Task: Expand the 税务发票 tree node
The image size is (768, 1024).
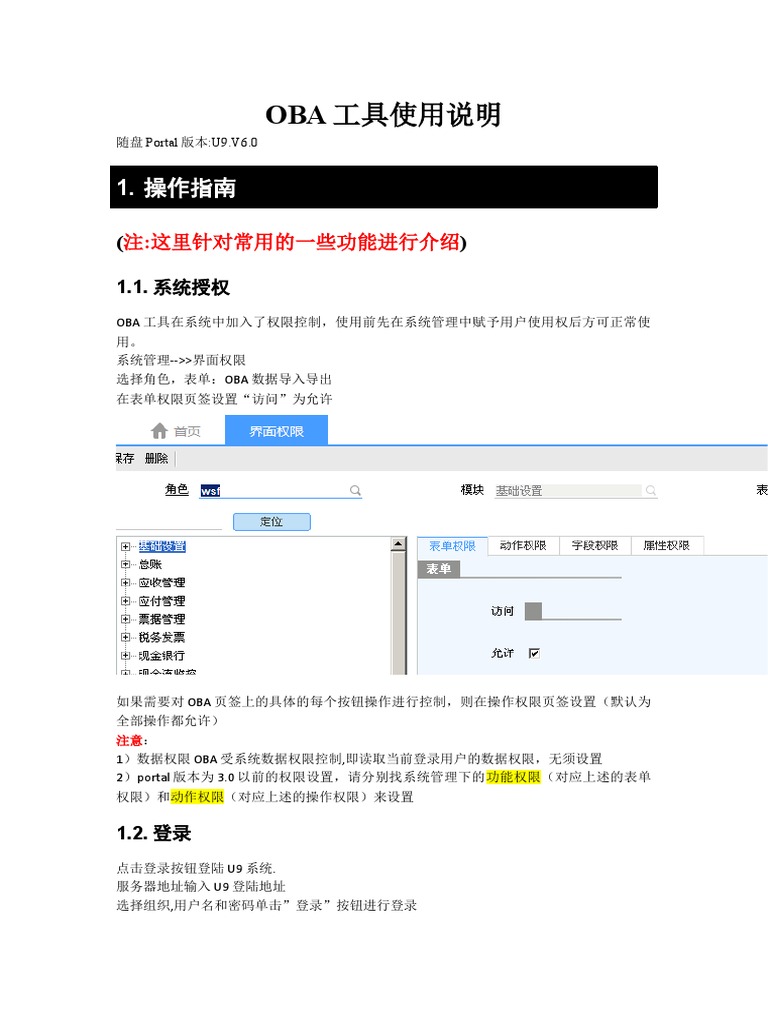Action: (125, 637)
